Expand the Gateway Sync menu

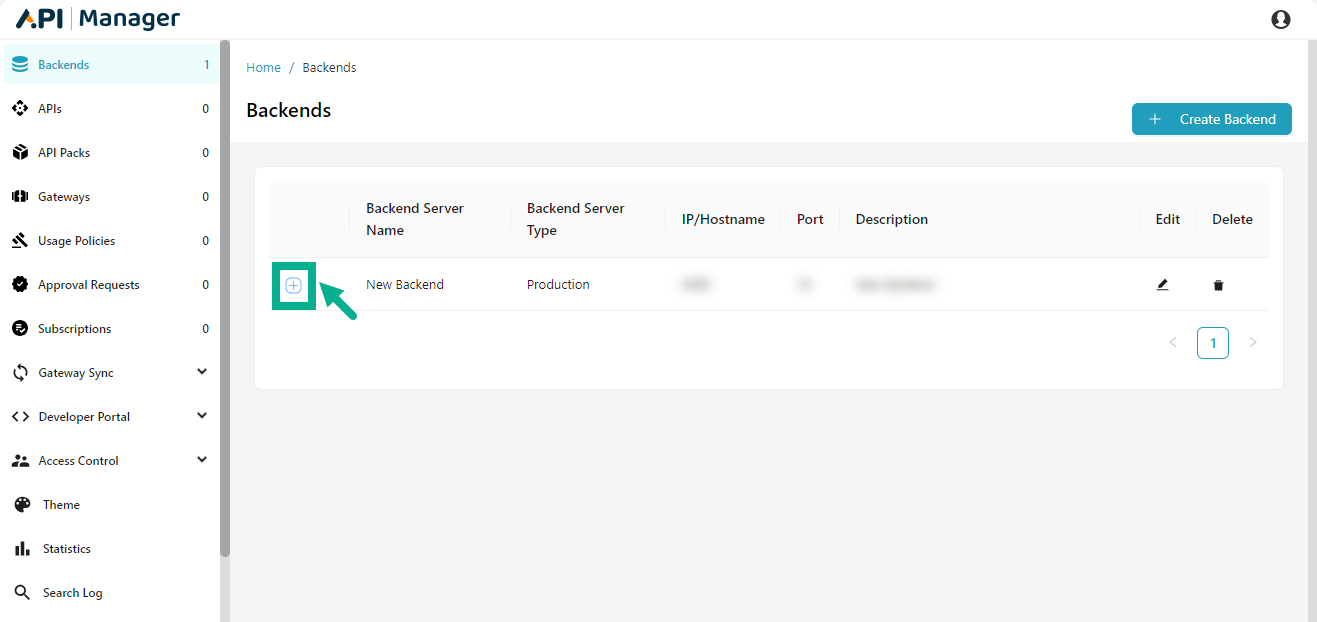point(202,372)
